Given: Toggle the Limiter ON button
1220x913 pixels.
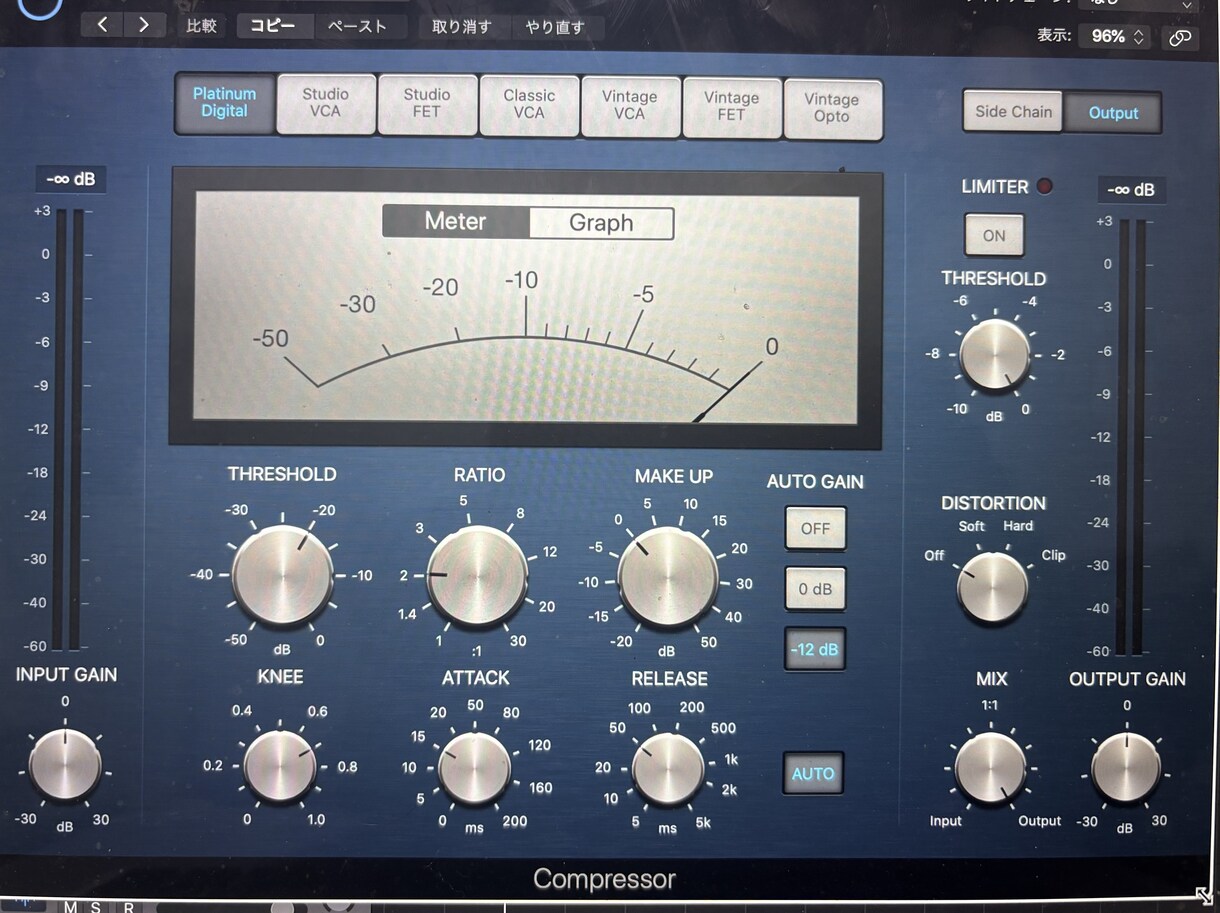Looking at the screenshot, I should coord(993,236).
